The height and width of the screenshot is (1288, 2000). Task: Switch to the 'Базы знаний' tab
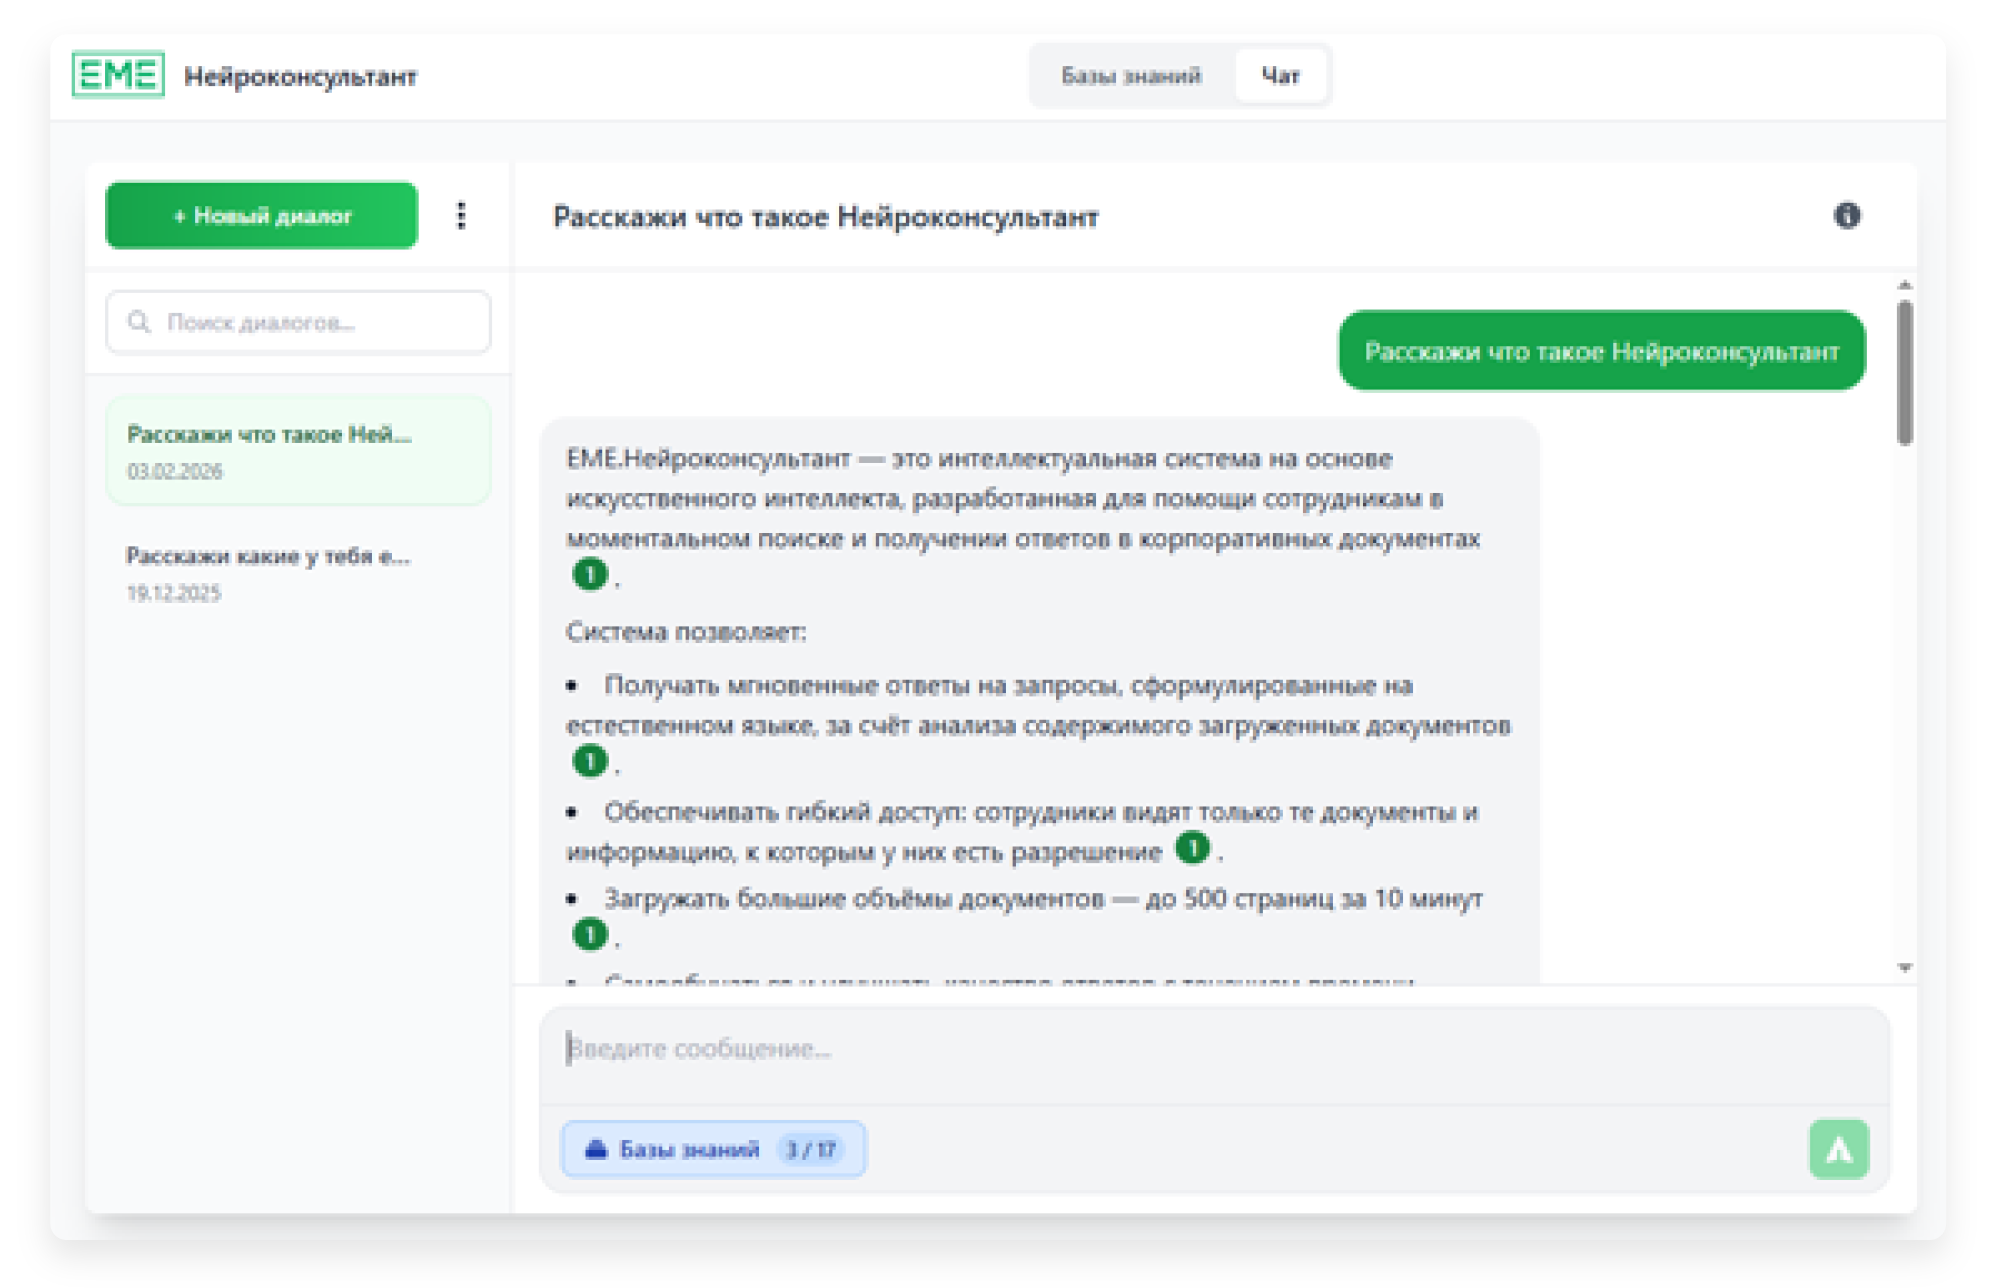click(1131, 76)
